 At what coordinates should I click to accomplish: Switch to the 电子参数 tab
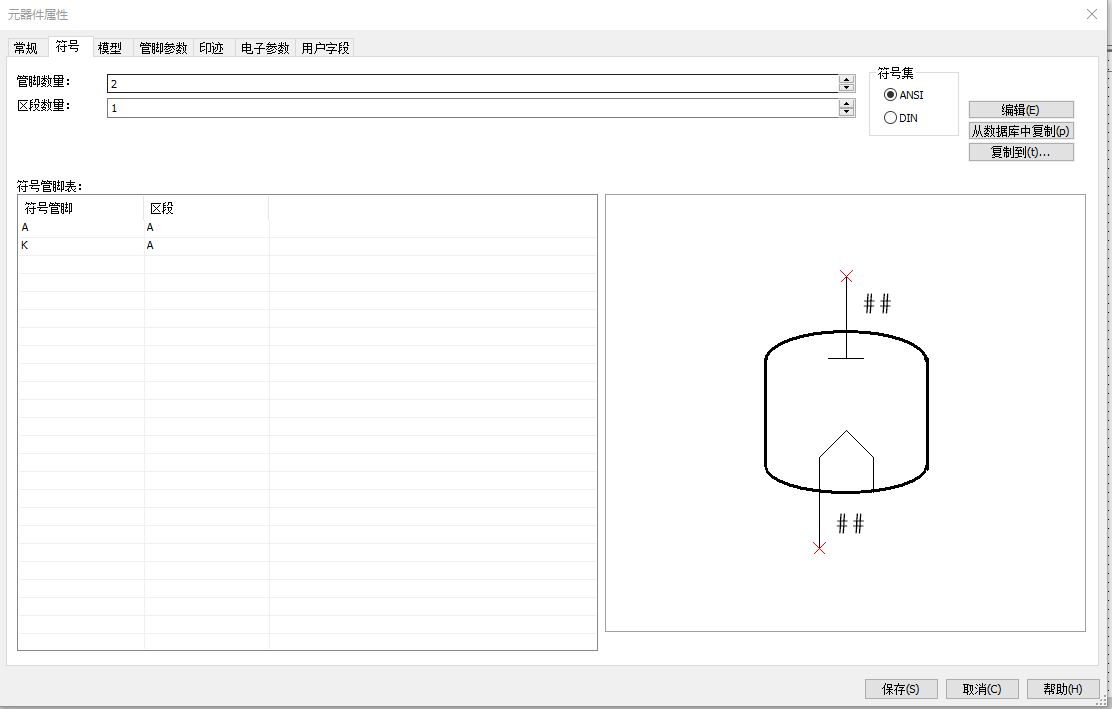click(x=265, y=48)
